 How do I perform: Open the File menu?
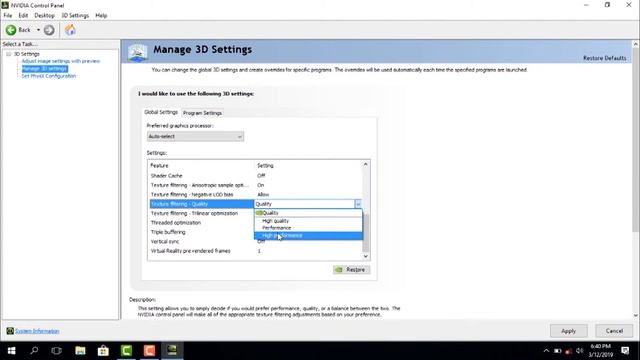8,16
